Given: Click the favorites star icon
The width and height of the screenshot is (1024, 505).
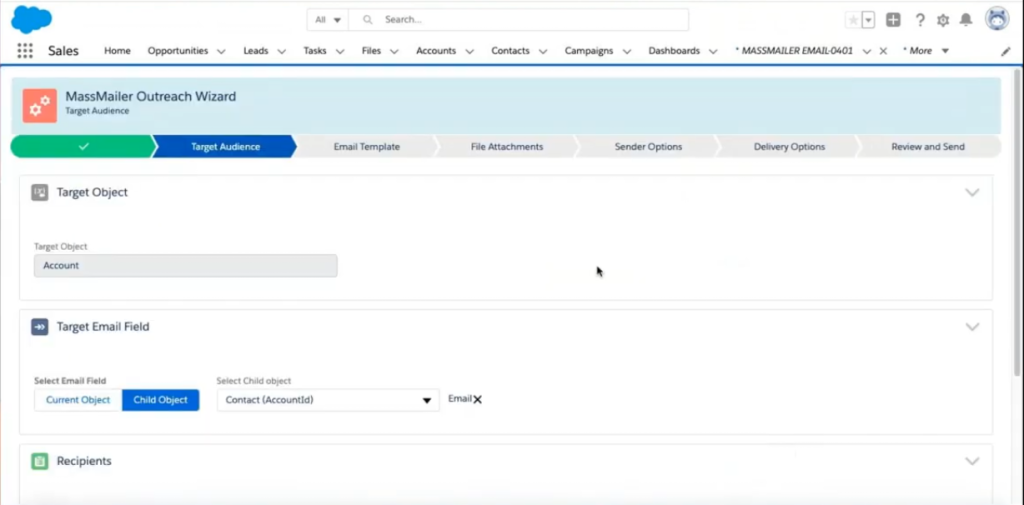Looking at the screenshot, I should 853,20.
